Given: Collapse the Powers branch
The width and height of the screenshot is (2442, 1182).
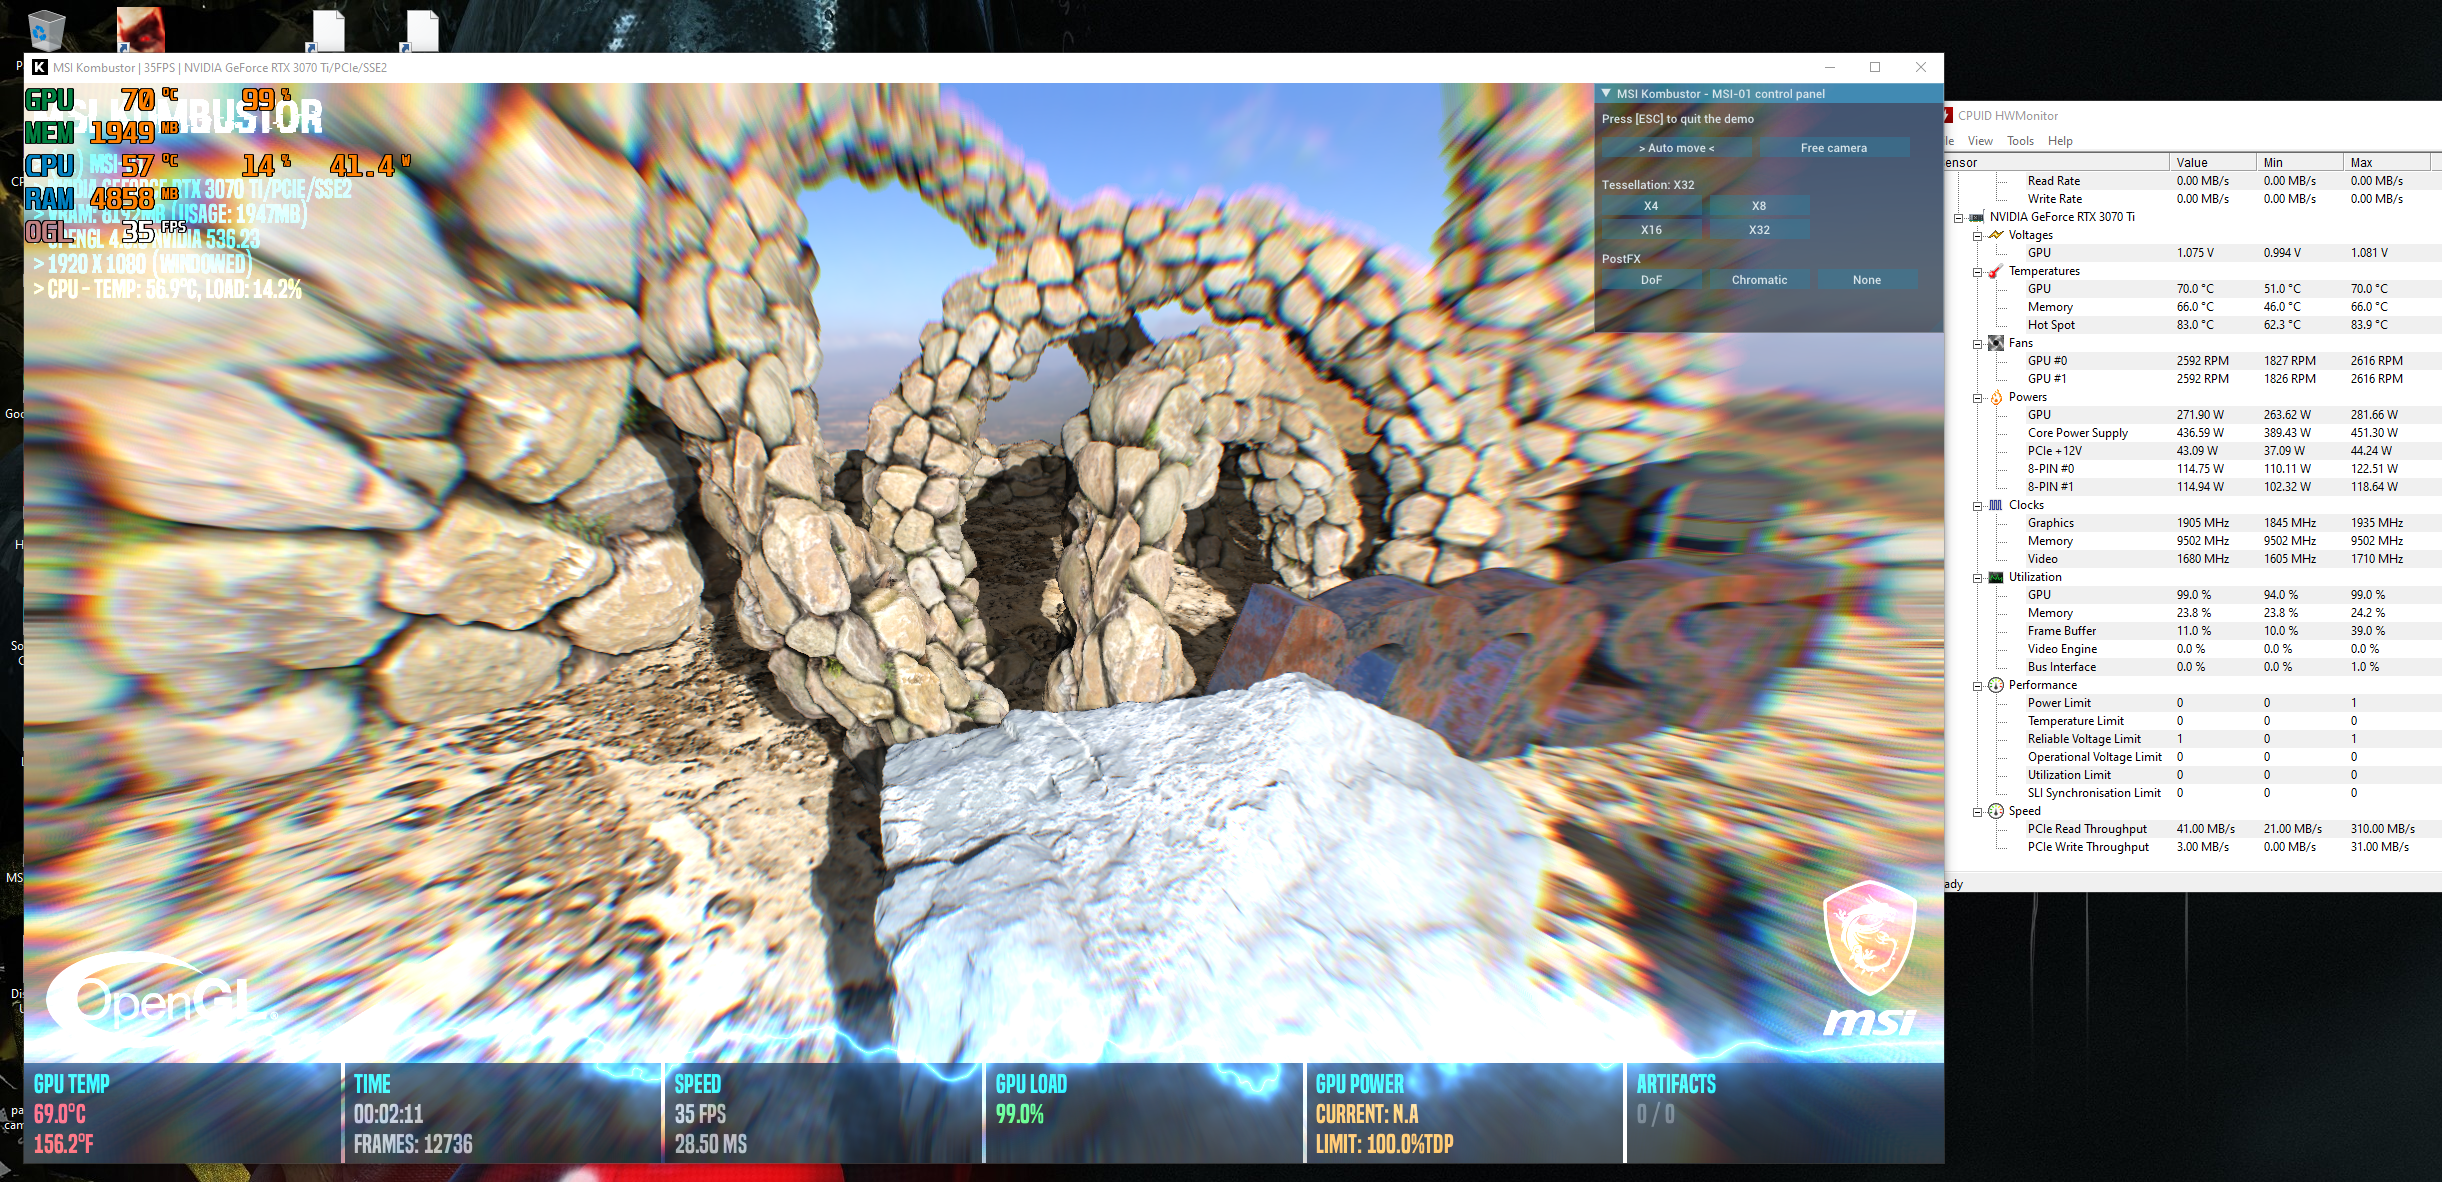Looking at the screenshot, I should click(1977, 398).
